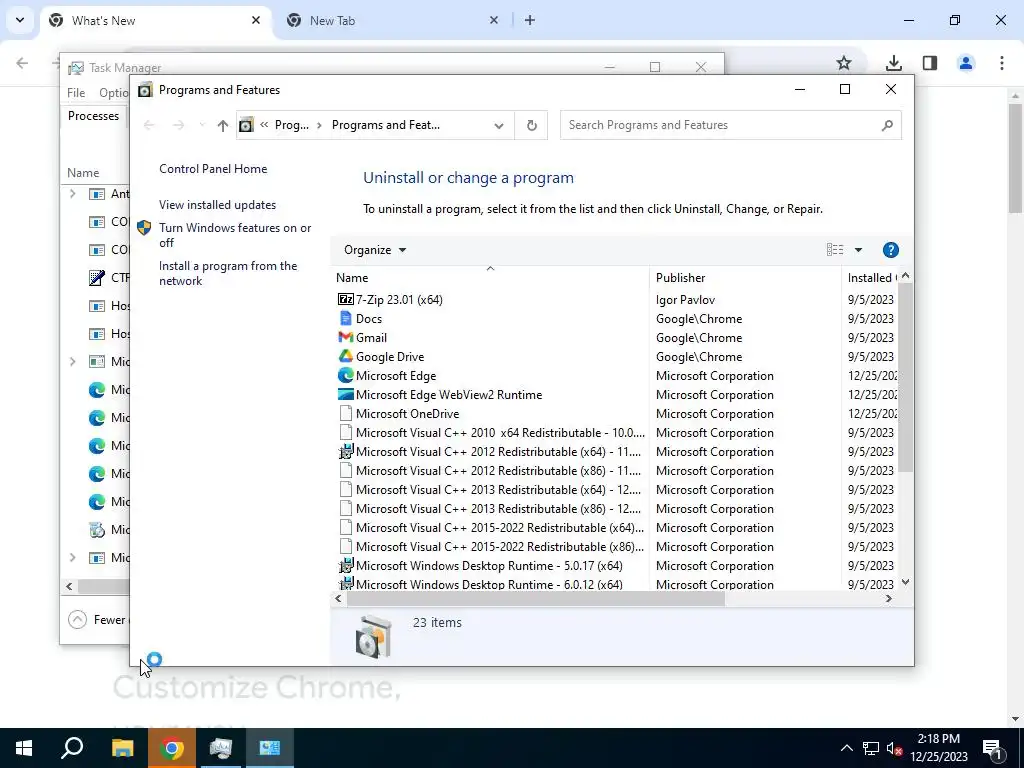
Task: Open the view options dropdown arrow
Action: 858,249
